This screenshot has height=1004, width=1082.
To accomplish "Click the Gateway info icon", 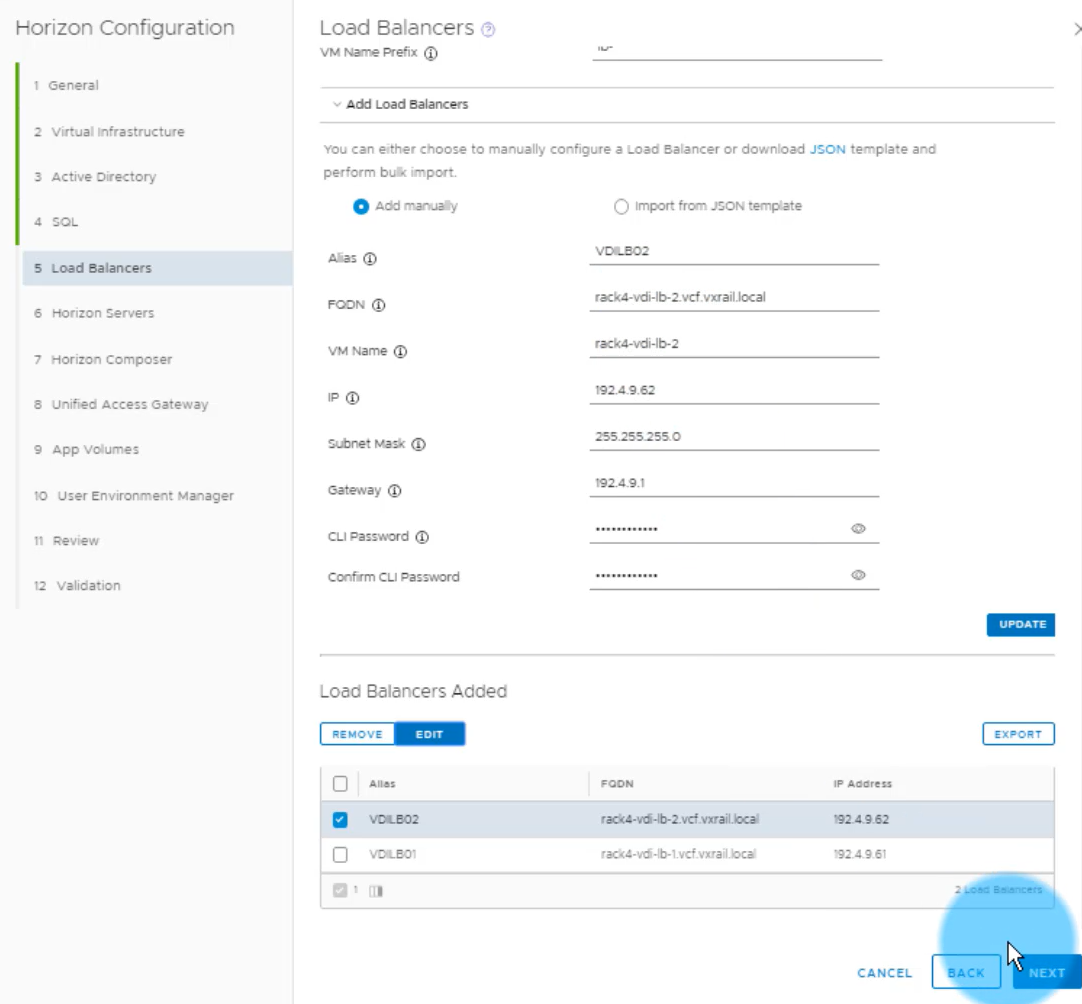I will pyautogui.click(x=394, y=491).
